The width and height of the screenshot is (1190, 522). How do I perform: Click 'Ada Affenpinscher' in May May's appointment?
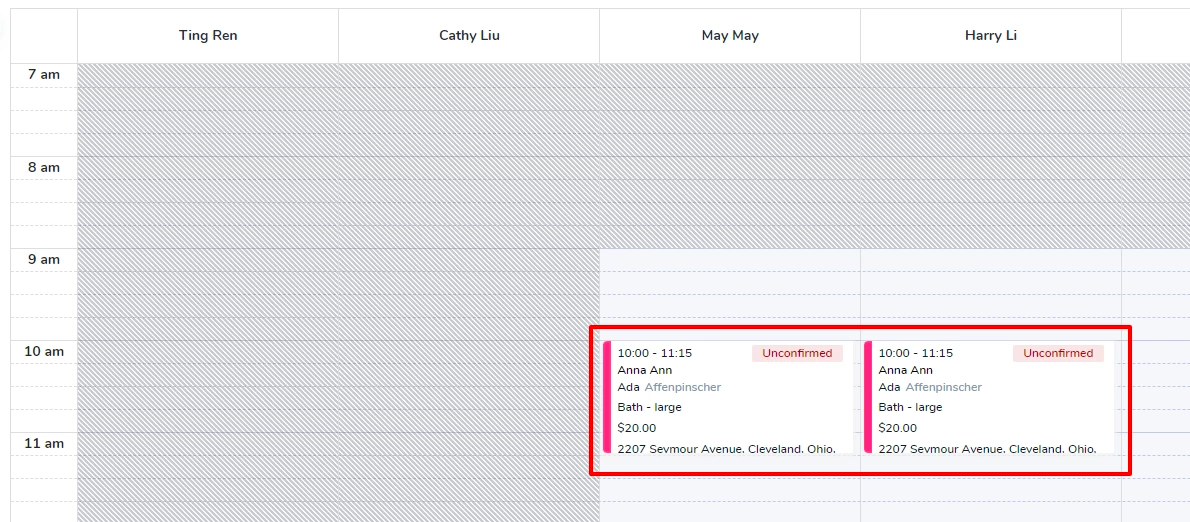[x=669, y=388]
